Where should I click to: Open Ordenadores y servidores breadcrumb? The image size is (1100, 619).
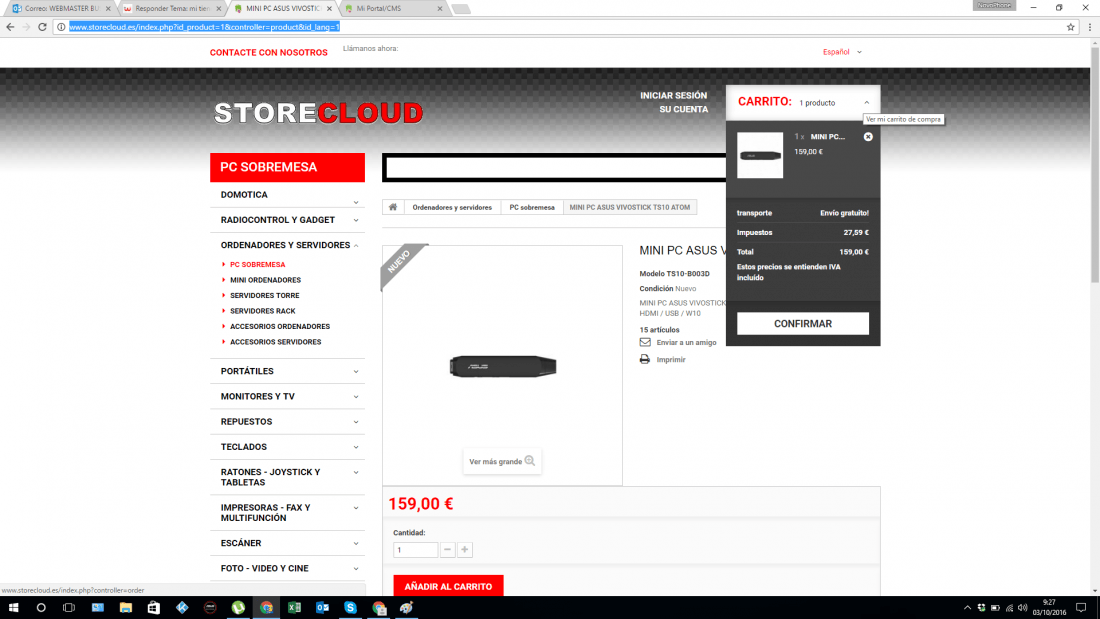click(x=452, y=207)
